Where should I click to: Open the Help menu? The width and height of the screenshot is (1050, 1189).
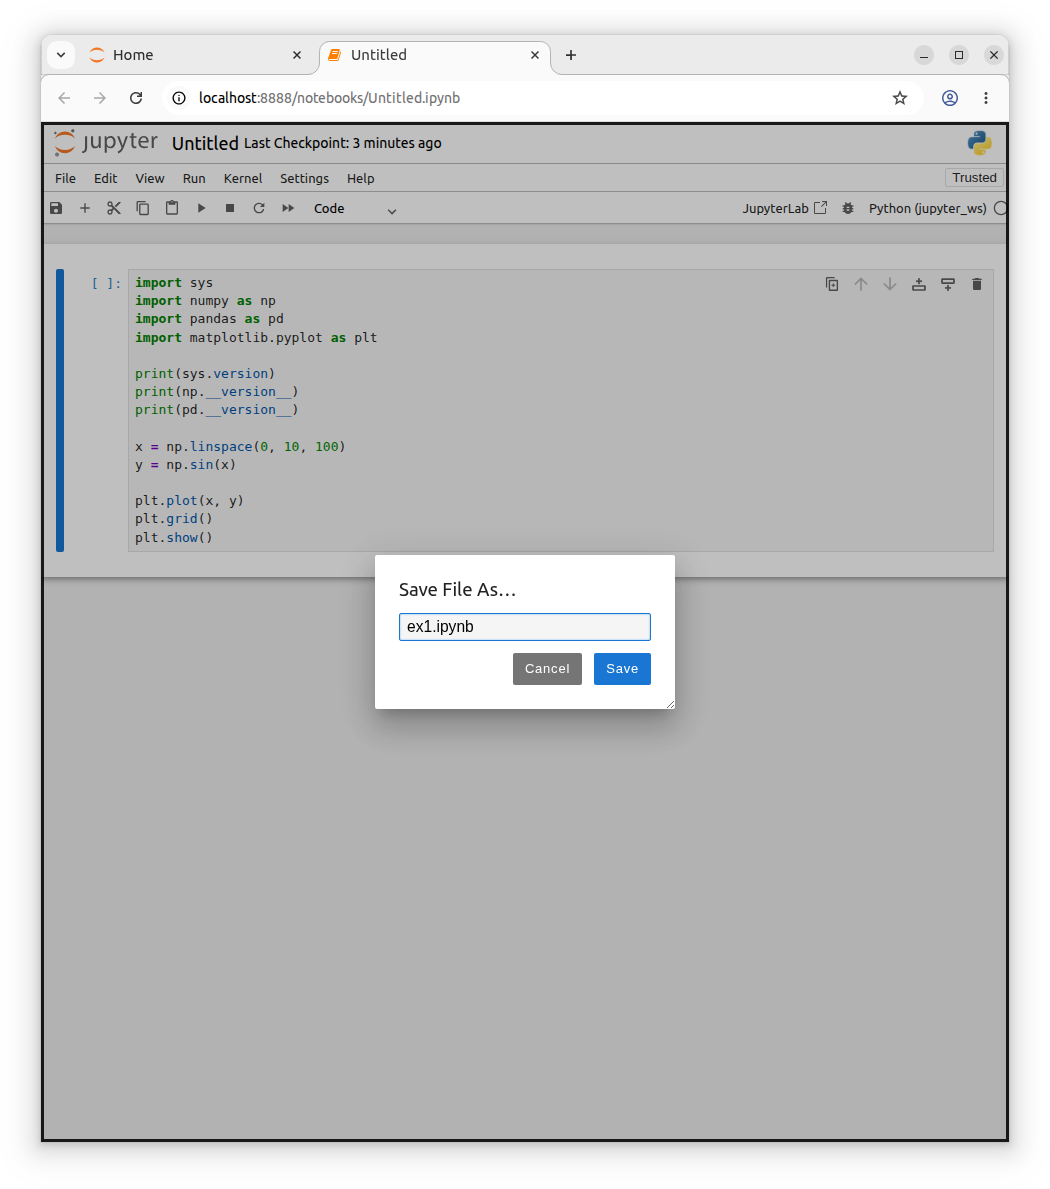[361, 178]
